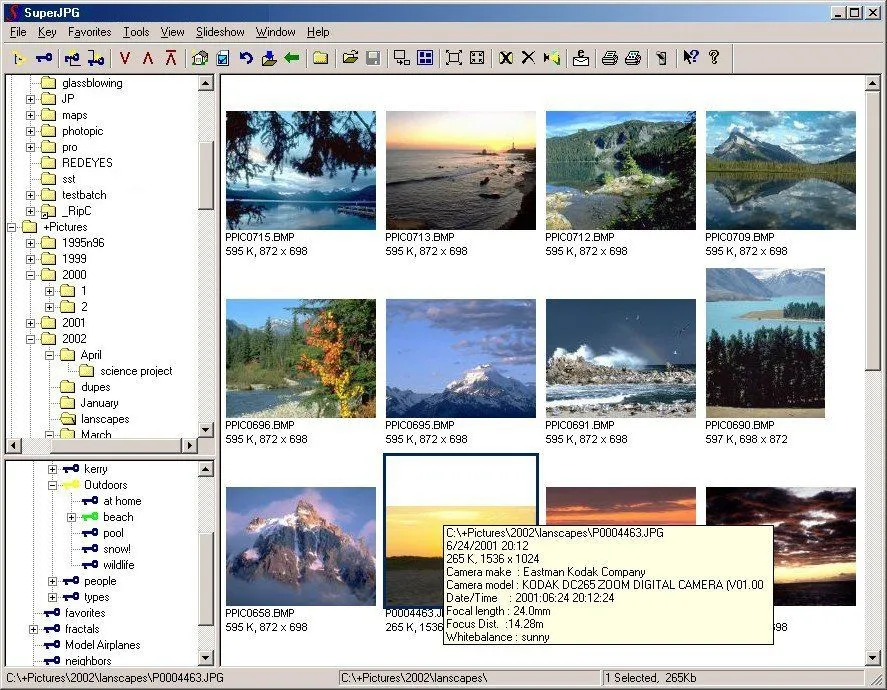
Task: Expand the beach key node
Action: coord(72,516)
